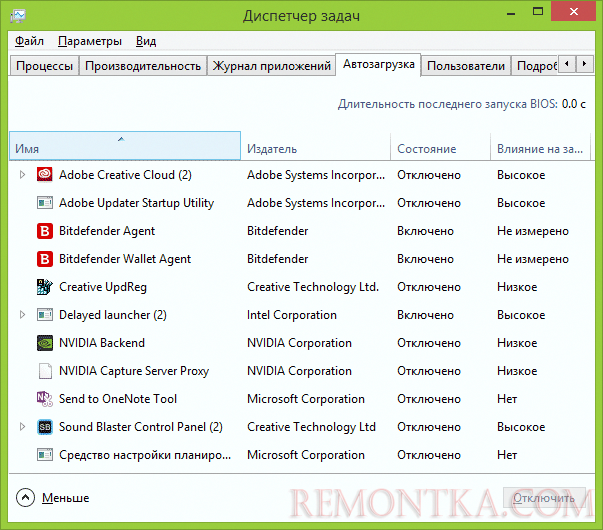The height and width of the screenshot is (530, 603).
Task: Click the Меньше circled up-arrow icon
Action: point(25,498)
